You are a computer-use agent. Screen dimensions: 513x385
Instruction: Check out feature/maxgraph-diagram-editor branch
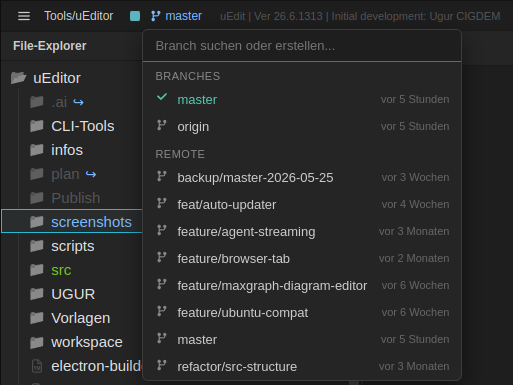(302, 286)
